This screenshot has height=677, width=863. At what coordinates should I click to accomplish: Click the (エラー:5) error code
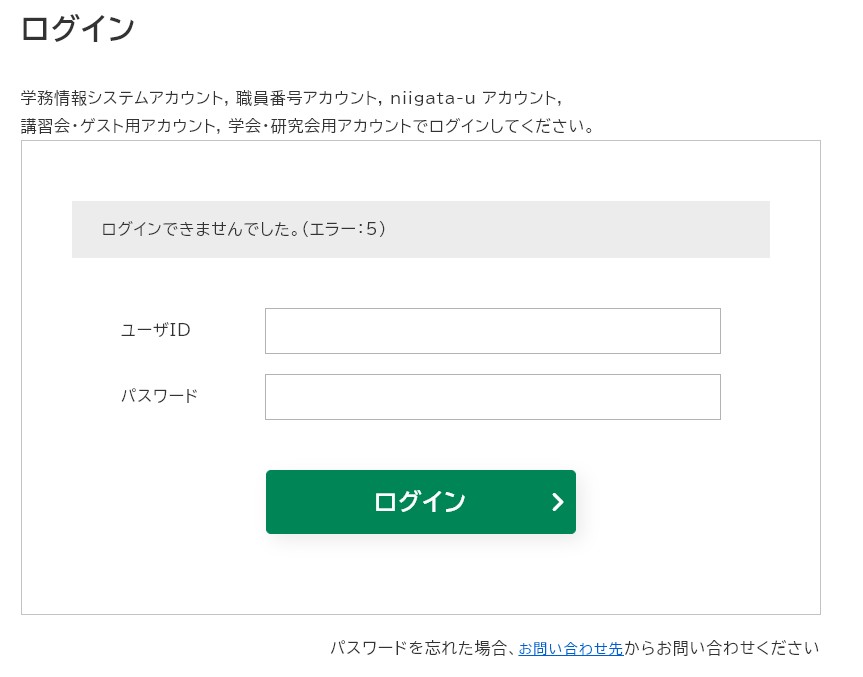(345, 229)
